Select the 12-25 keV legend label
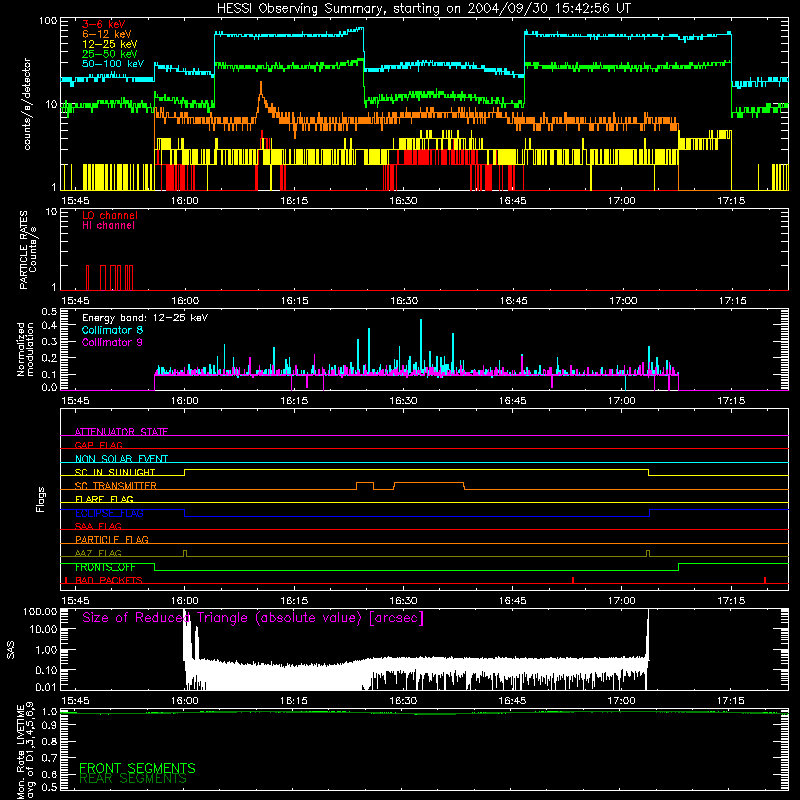 tap(110, 44)
